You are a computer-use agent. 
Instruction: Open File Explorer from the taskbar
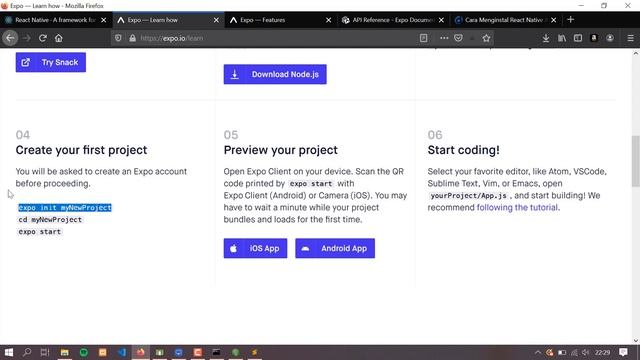64,352
